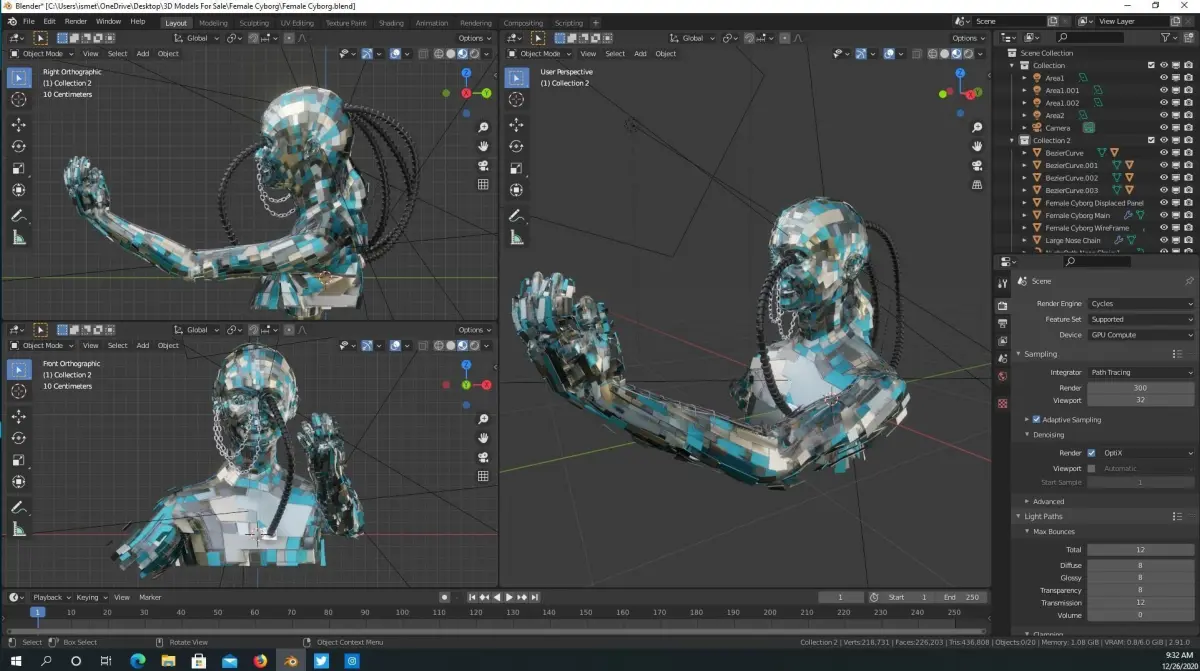Click the timeline End frame field
The height and width of the screenshot is (671, 1200).
click(x=961, y=597)
